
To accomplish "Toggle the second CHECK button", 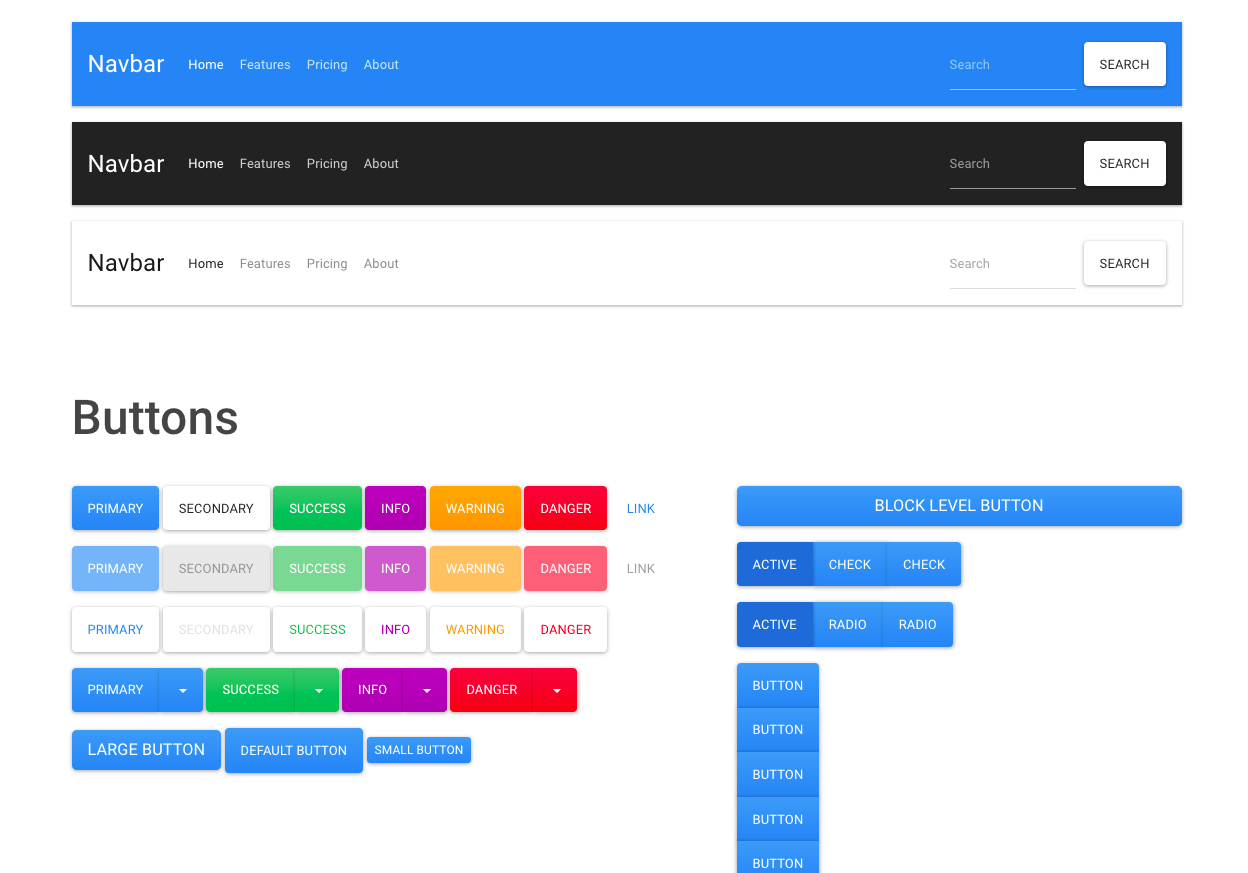I will pos(924,564).
